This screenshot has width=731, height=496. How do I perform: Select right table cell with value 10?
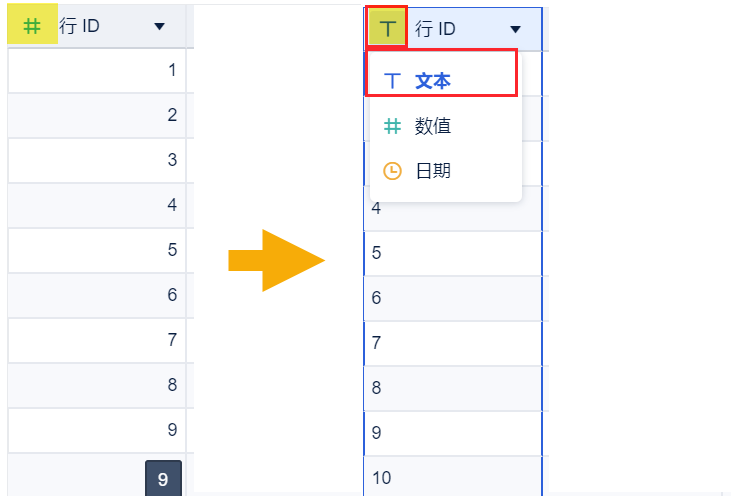point(452,477)
